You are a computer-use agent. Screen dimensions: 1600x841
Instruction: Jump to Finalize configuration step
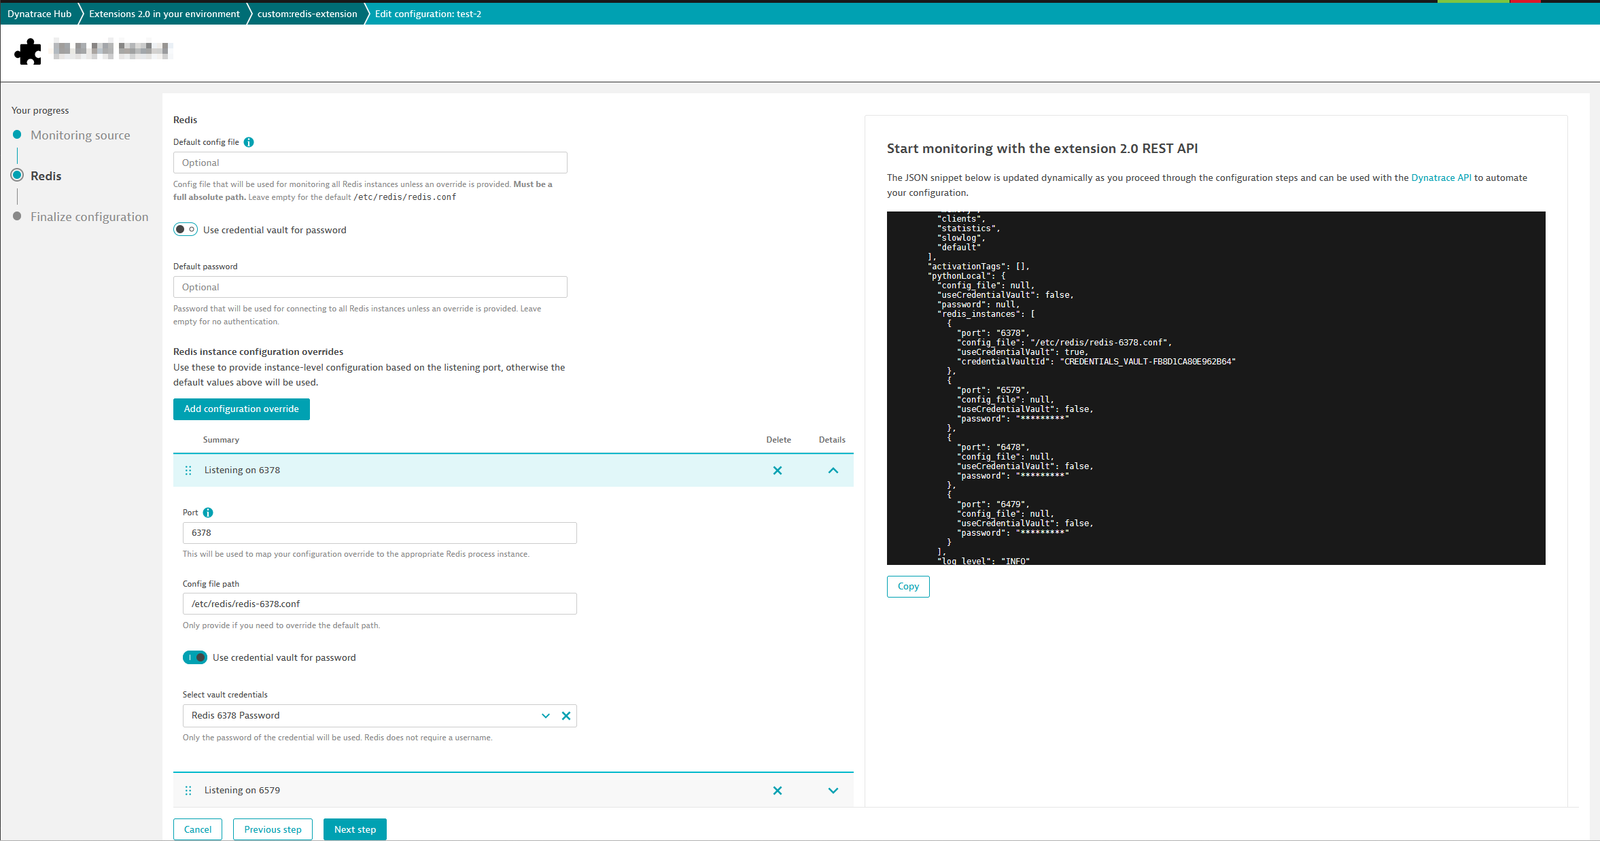point(89,216)
